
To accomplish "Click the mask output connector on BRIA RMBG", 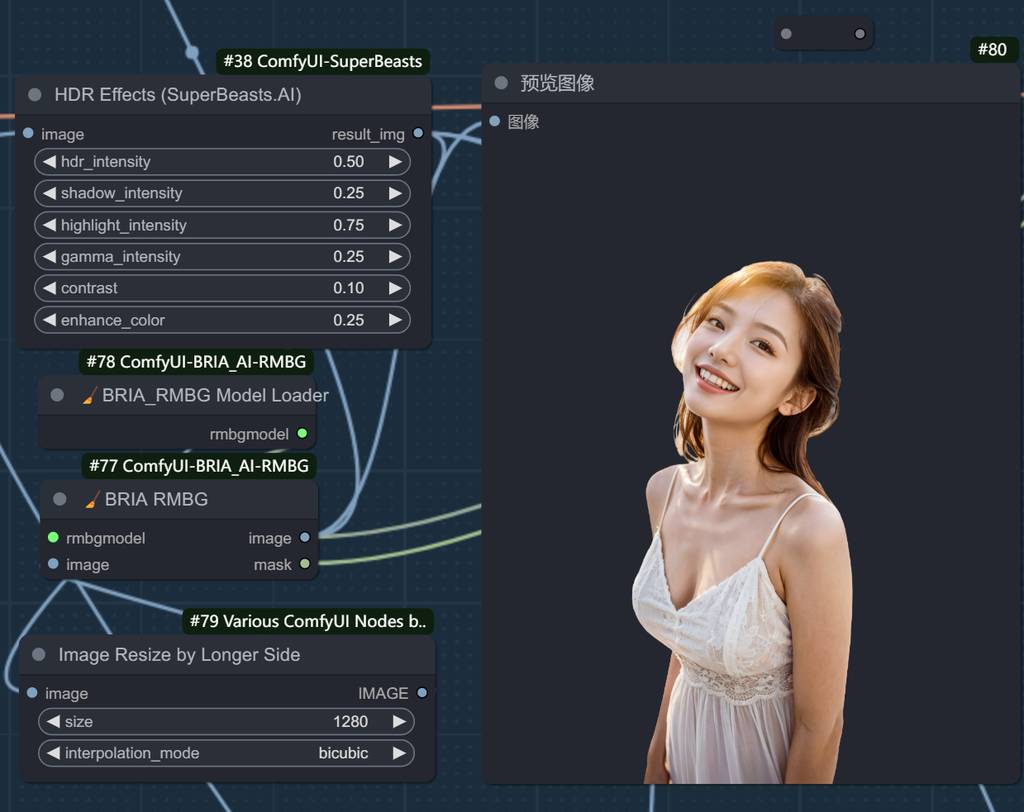I will (x=305, y=564).
